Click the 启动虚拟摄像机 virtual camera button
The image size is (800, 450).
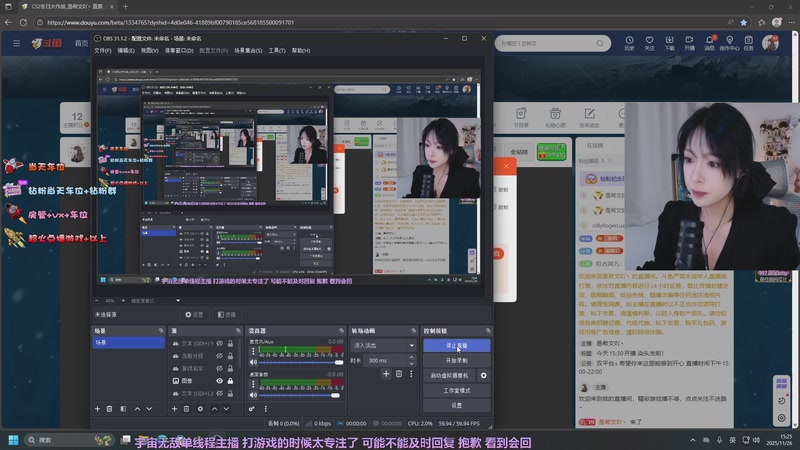click(x=449, y=376)
